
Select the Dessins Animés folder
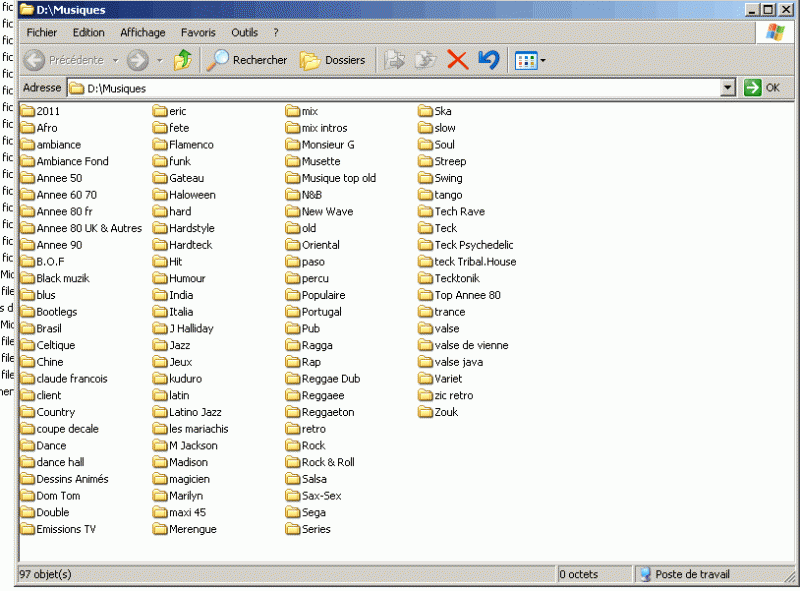64,479
